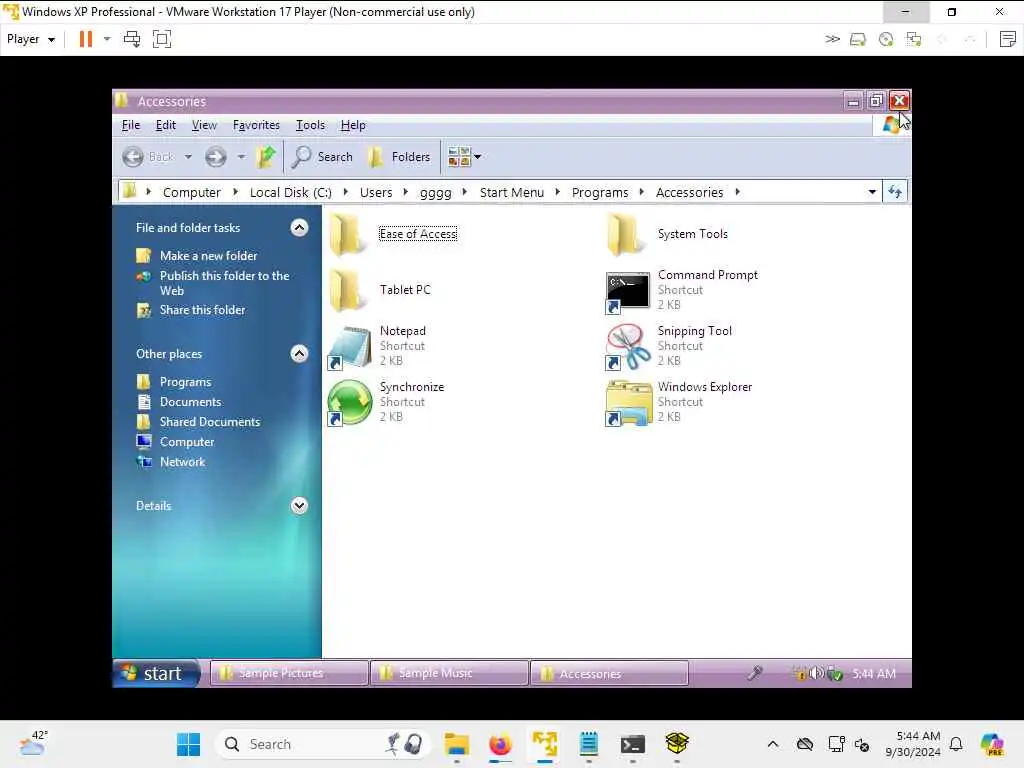Click Local Disk (C:) in address path
This screenshot has width=1024, height=768.
(x=291, y=192)
